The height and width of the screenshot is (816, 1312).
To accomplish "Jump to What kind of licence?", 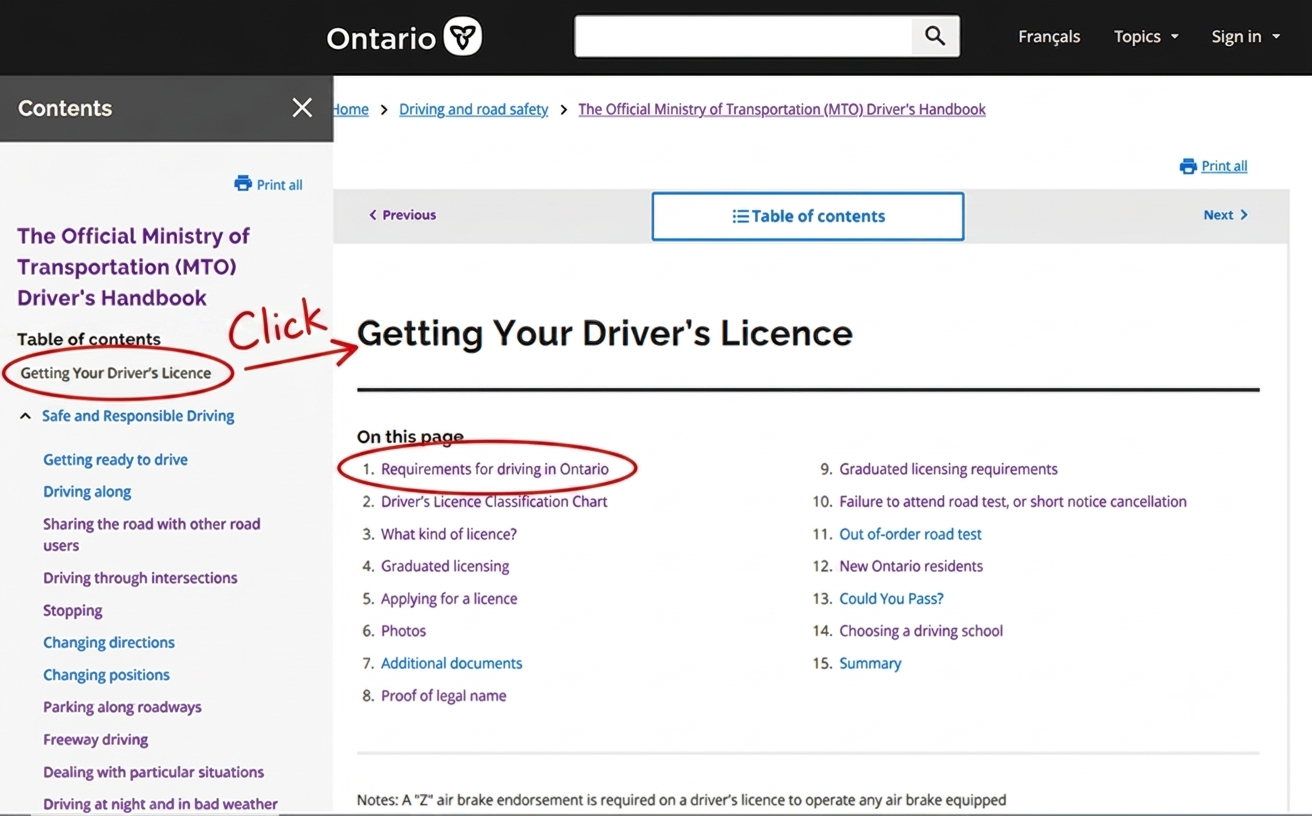I will (x=449, y=534).
